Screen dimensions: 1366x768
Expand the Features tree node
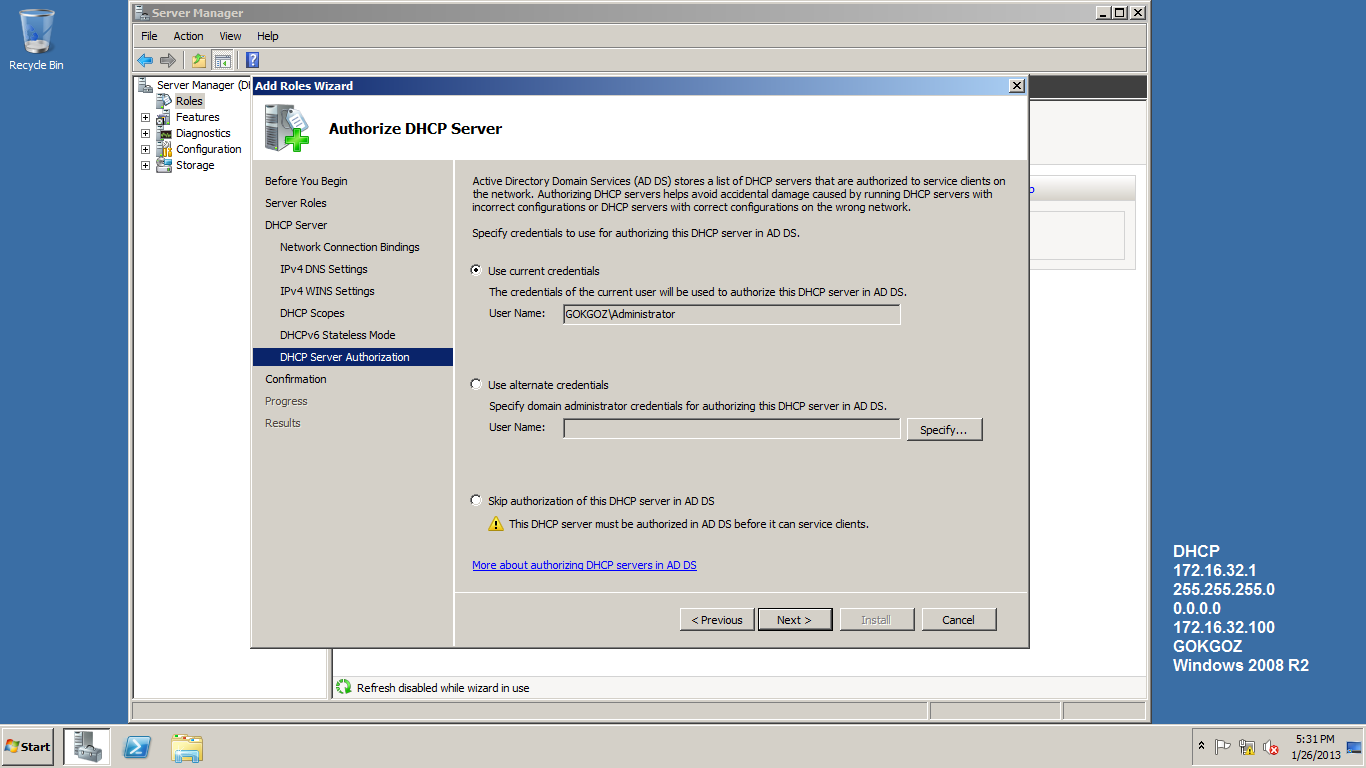(145, 117)
